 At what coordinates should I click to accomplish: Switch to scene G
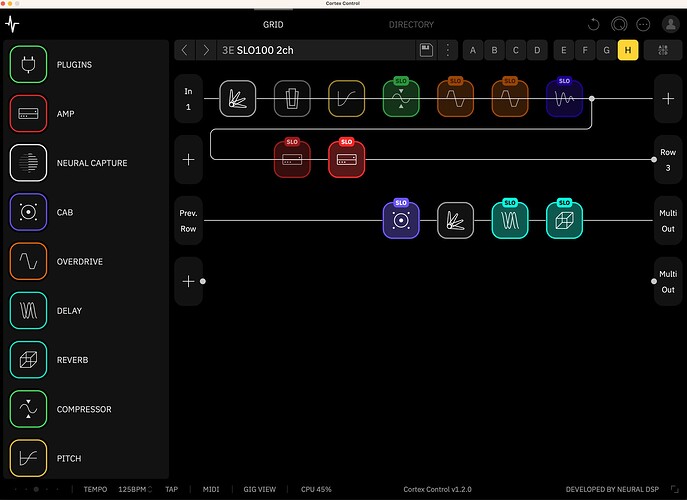tap(606, 50)
